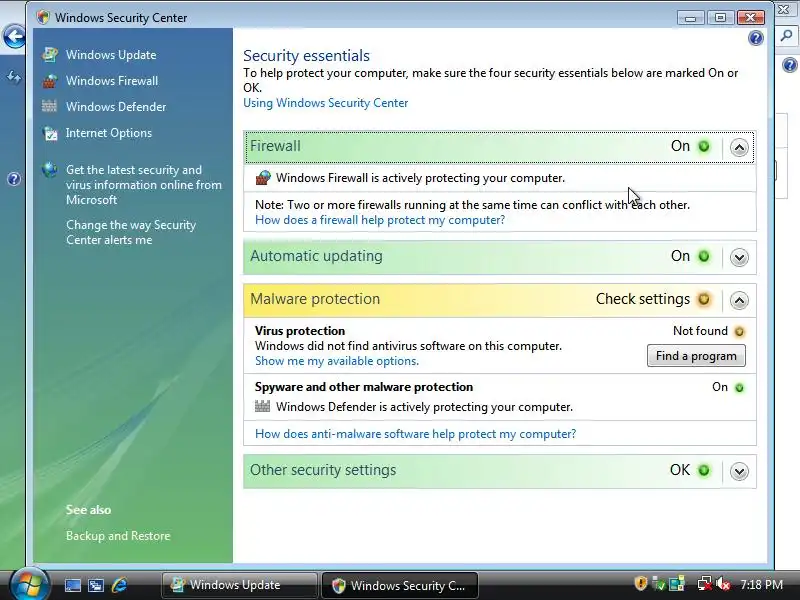Click the help icon in the background window at right

(x=789, y=65)
